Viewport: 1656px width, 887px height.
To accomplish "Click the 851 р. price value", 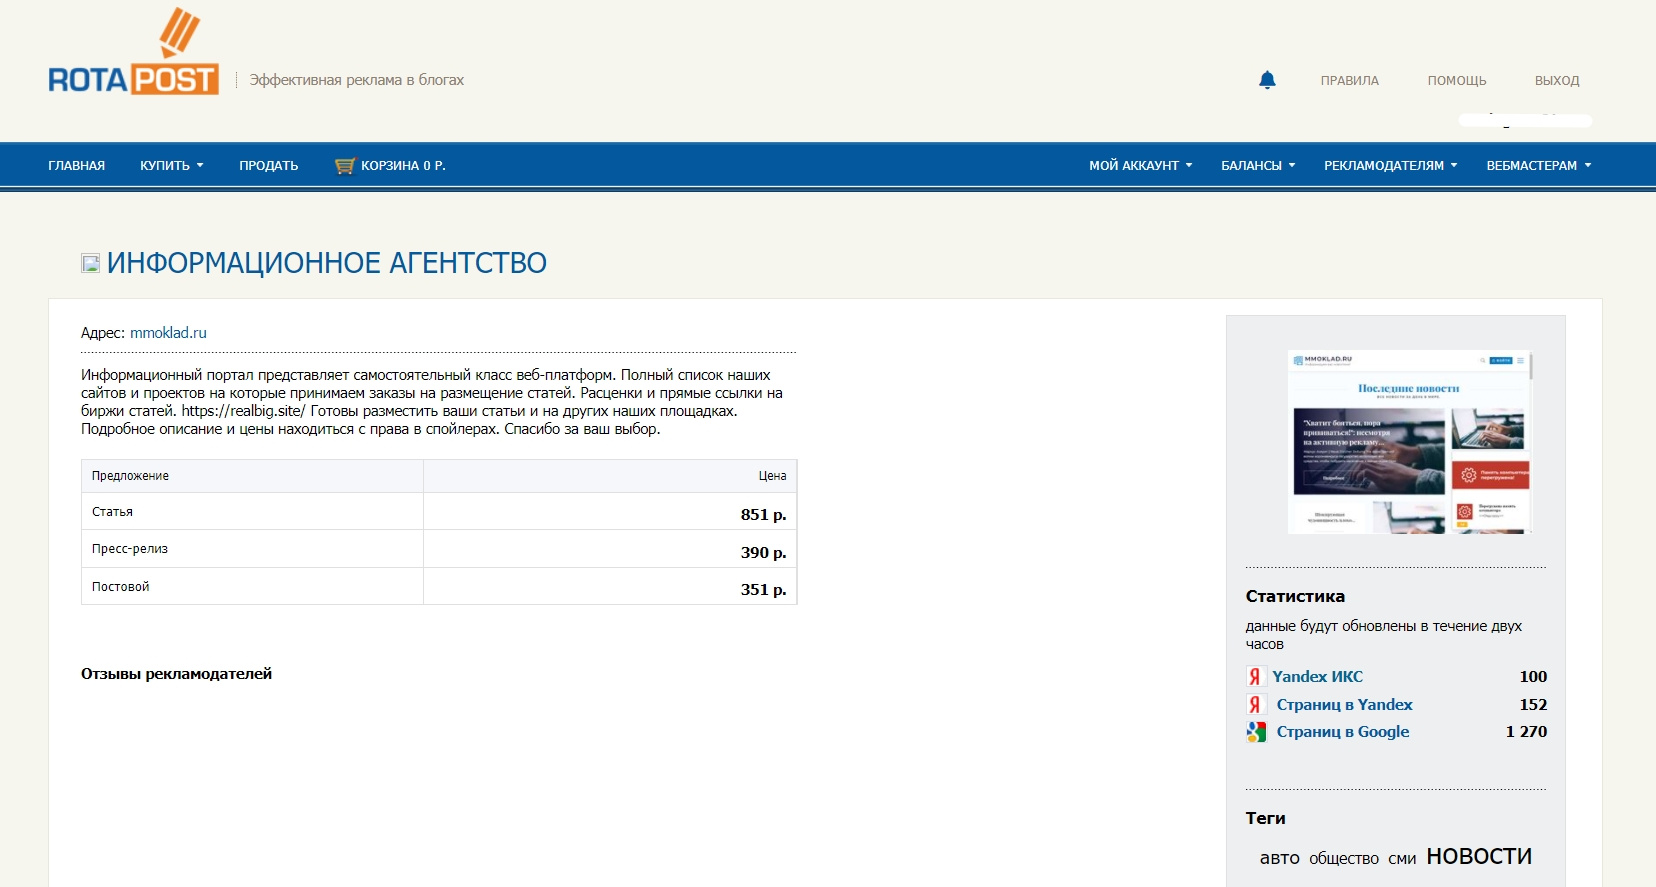I will coord(763,515).
